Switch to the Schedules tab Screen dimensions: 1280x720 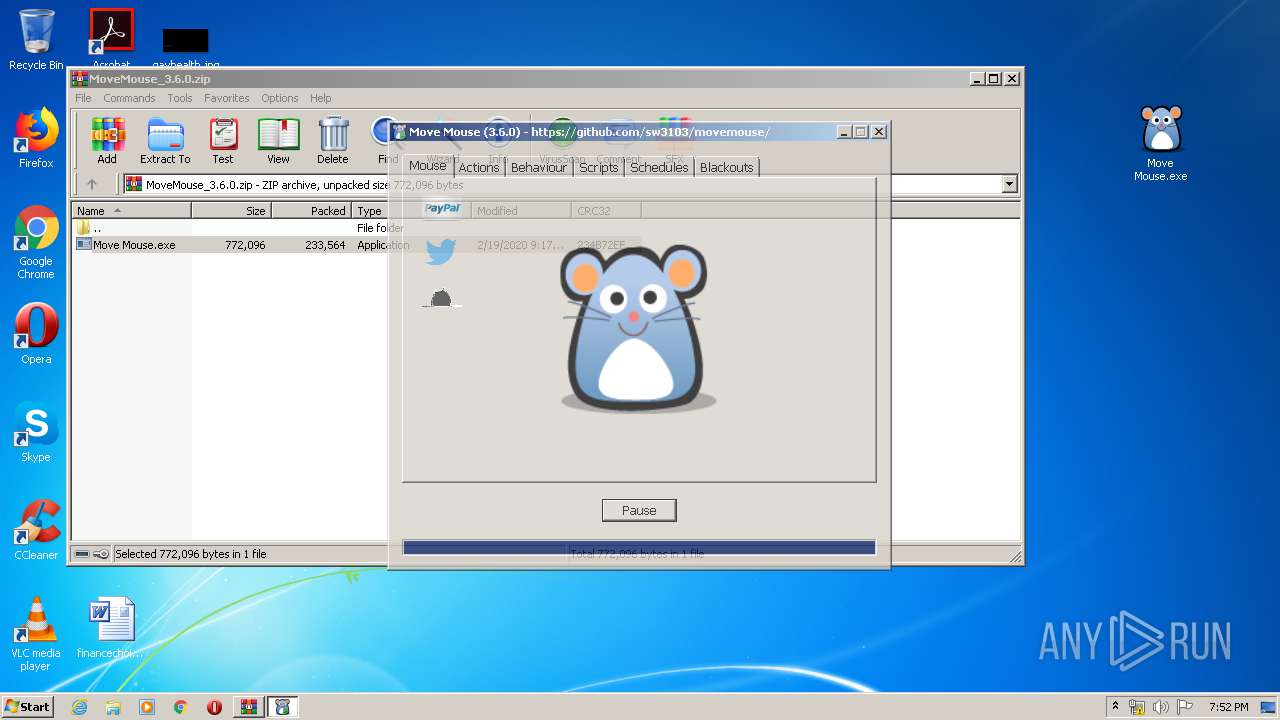click(x=659, y=167)
